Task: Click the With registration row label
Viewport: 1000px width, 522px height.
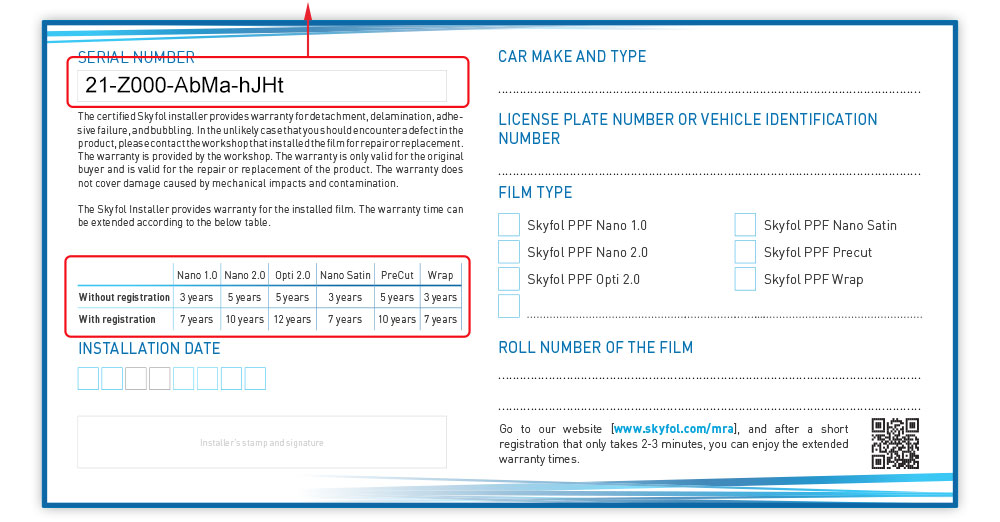Action: (x=117, y=319)
